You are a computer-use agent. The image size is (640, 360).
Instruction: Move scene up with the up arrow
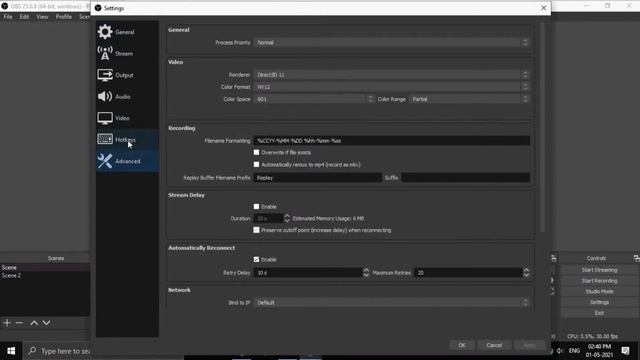pos(34,323)
